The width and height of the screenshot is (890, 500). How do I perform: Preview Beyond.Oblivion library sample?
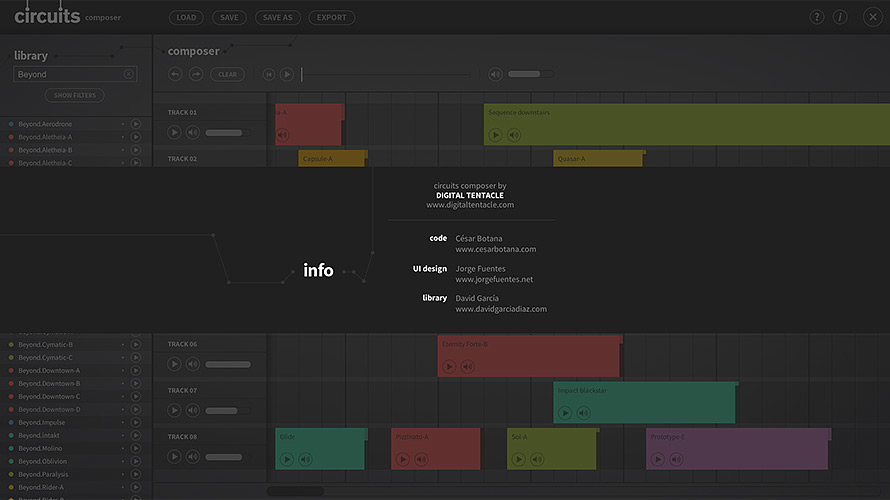[x=136, y=461]
